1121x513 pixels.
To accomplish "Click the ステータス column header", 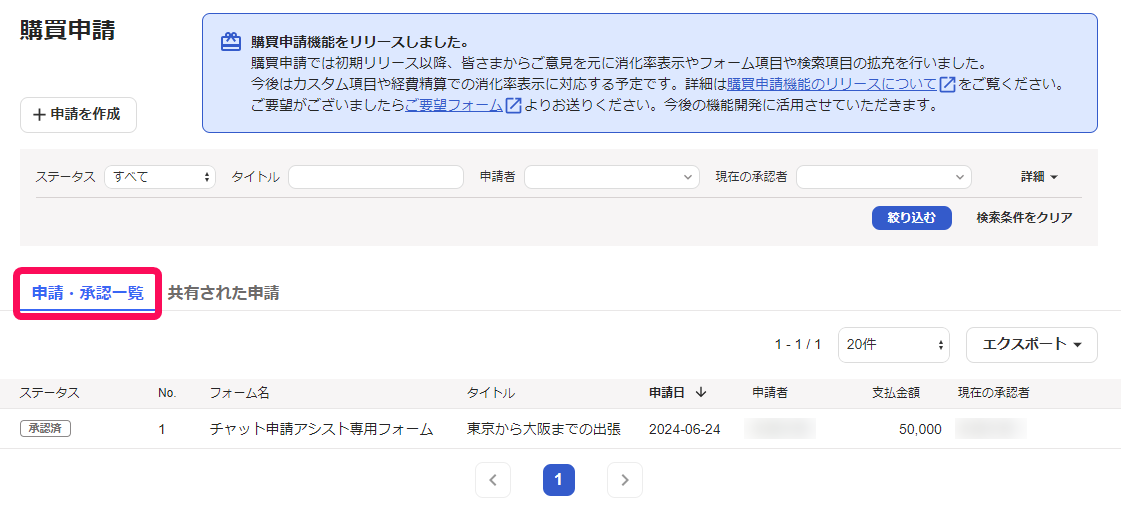I will [49, 392].
